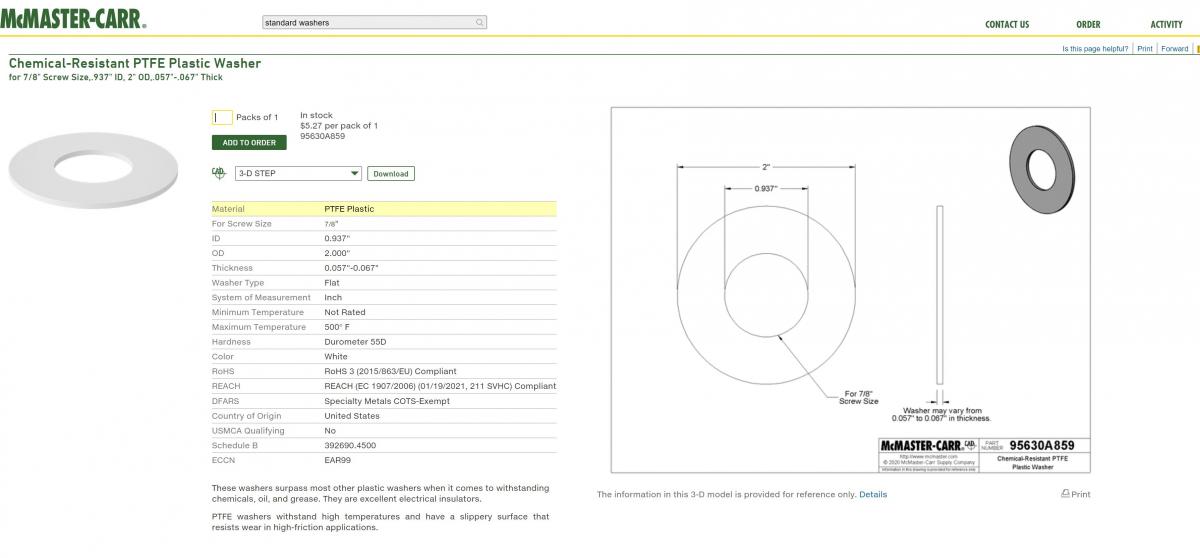
Task: Click the "United States" country value
Action: click(x=352, y=416)
